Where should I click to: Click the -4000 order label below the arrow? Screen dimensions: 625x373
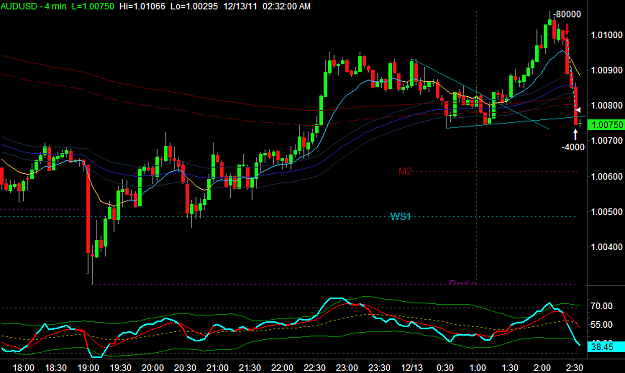click(573, 147)
